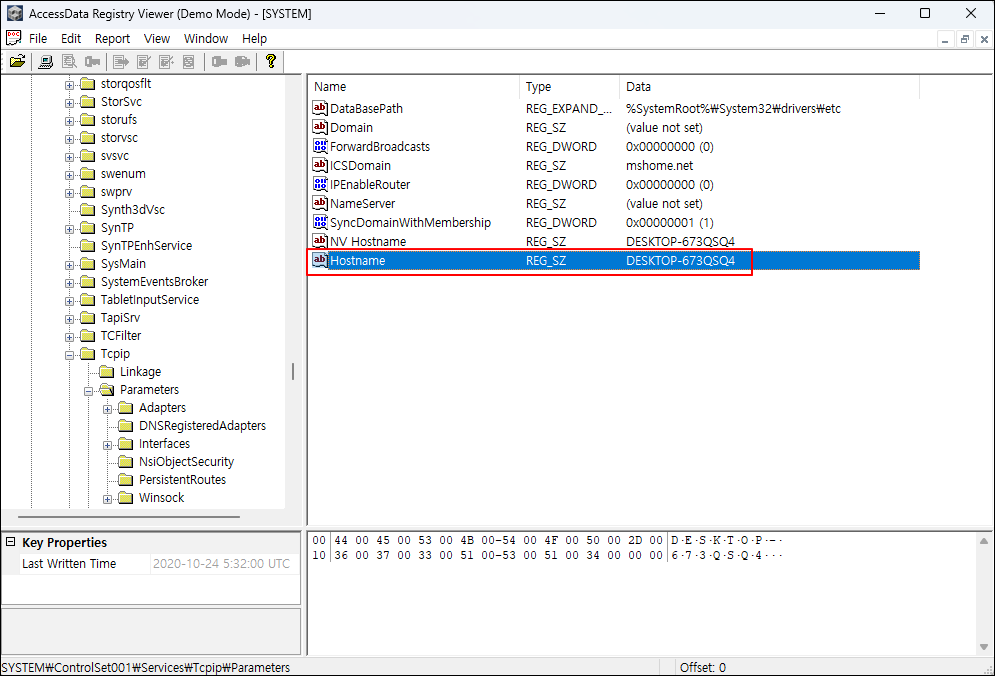Open the Edit menu

pos(70,39)
